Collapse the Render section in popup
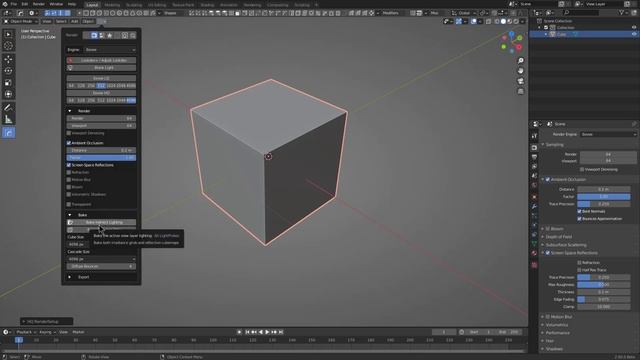Image resolution: width=640 pixels, height=360 pixels. [x=70, y=111]
